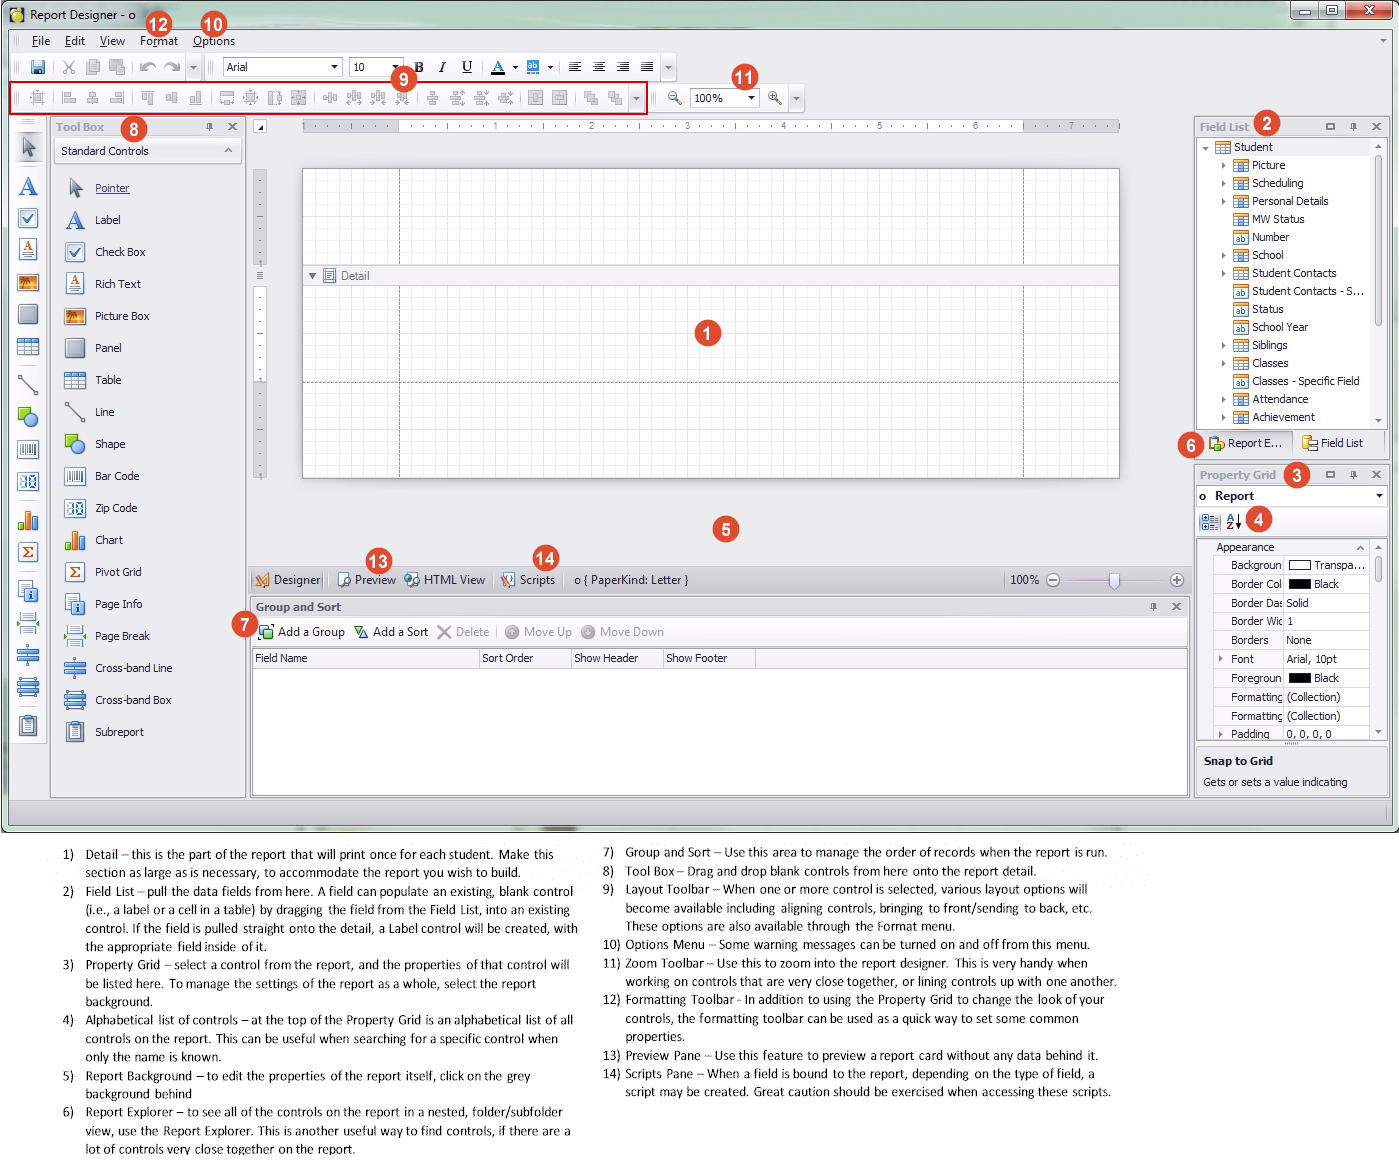The height and width of the screenshot is (1160, 1399).
Task: Collapse the Detail band arrow
Action: (x=312, y=276)
